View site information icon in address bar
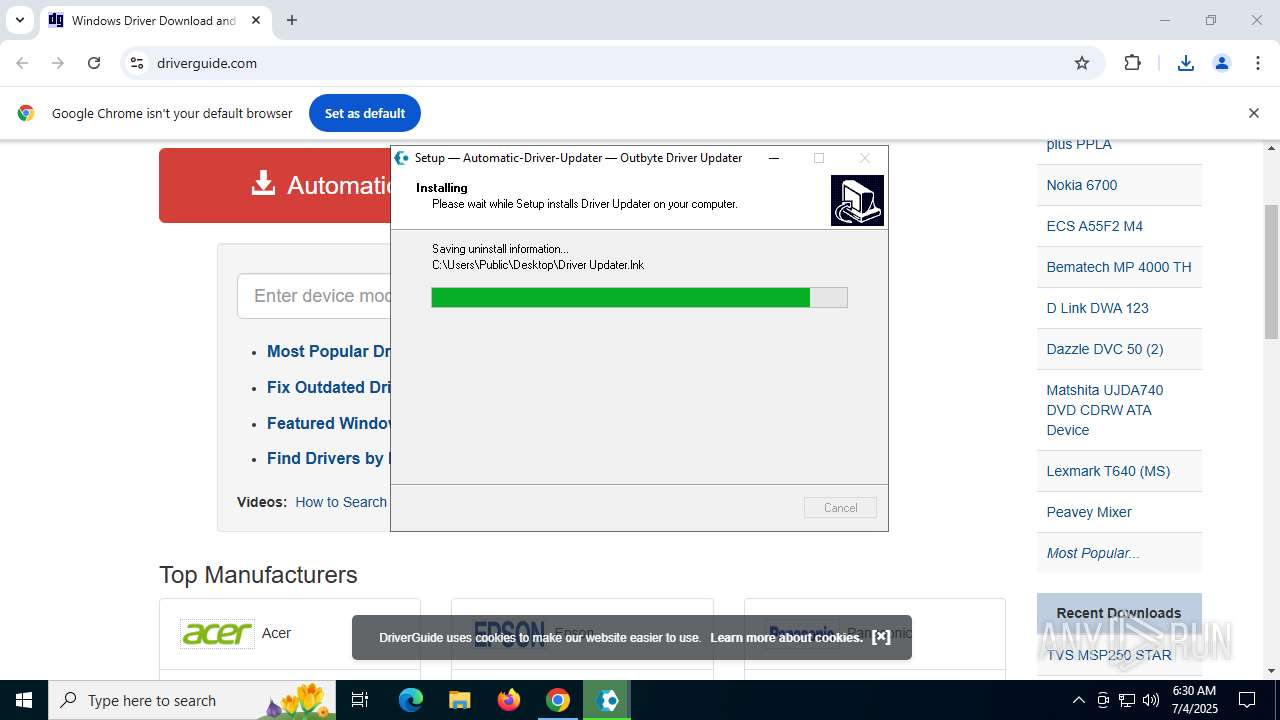 (137, 63)
